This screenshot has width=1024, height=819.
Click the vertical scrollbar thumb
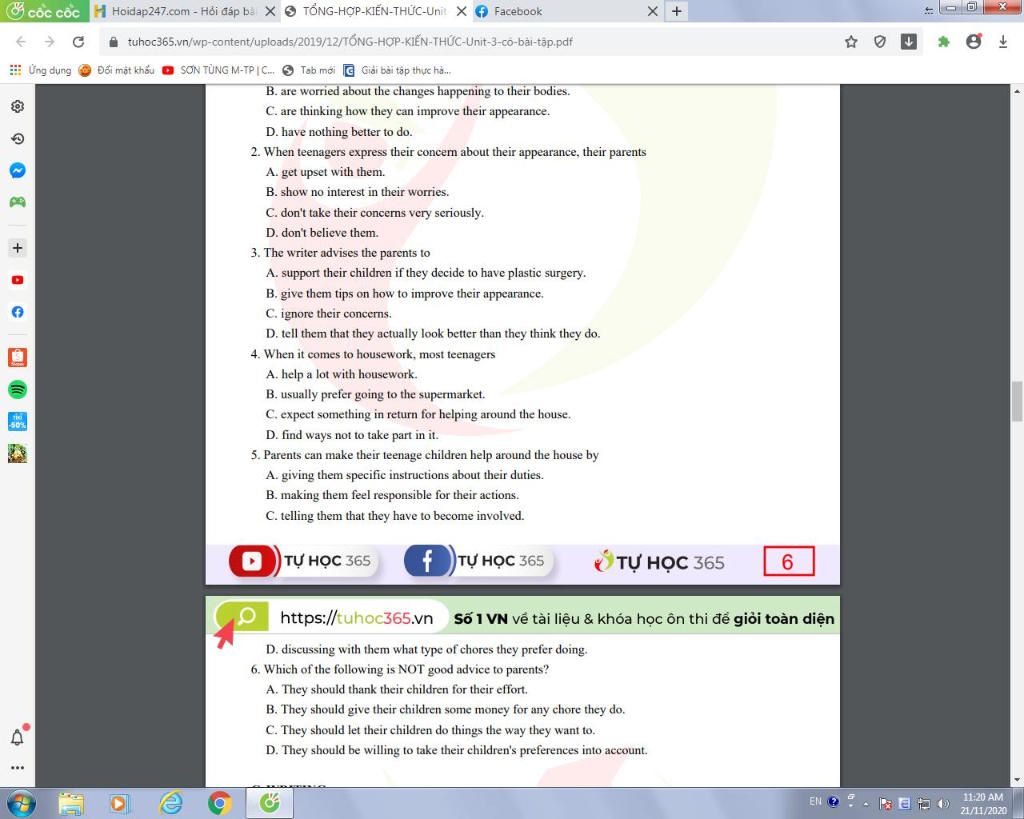[x=1017, y=401]
